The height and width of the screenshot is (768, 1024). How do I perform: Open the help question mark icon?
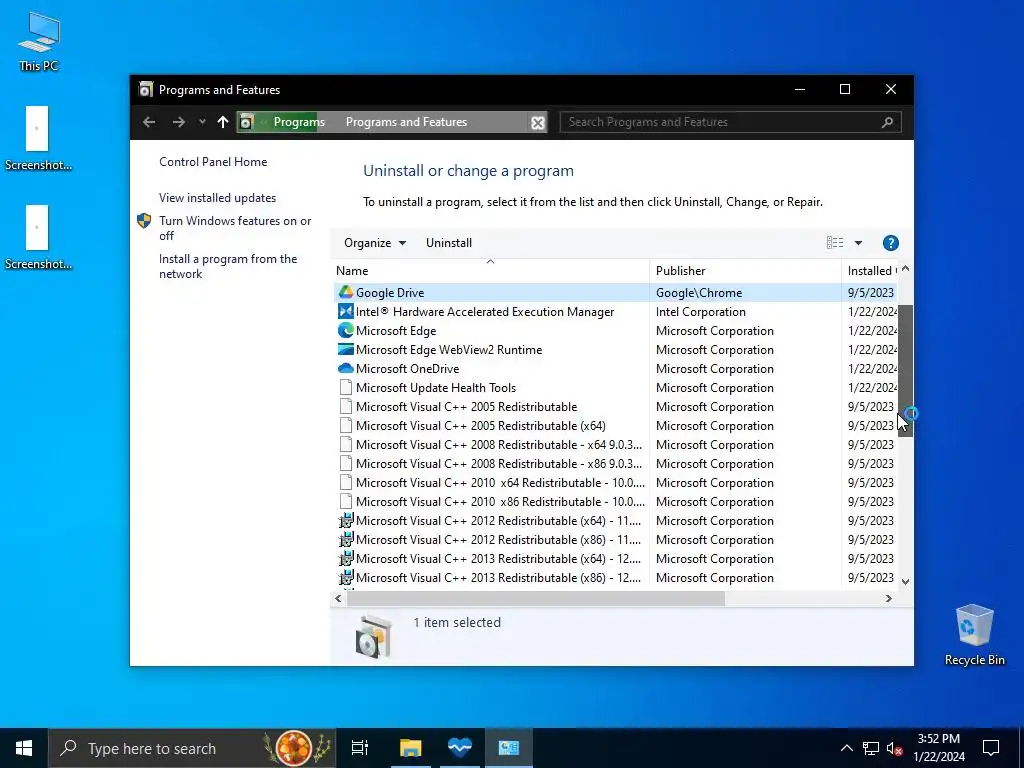[890, 243]
